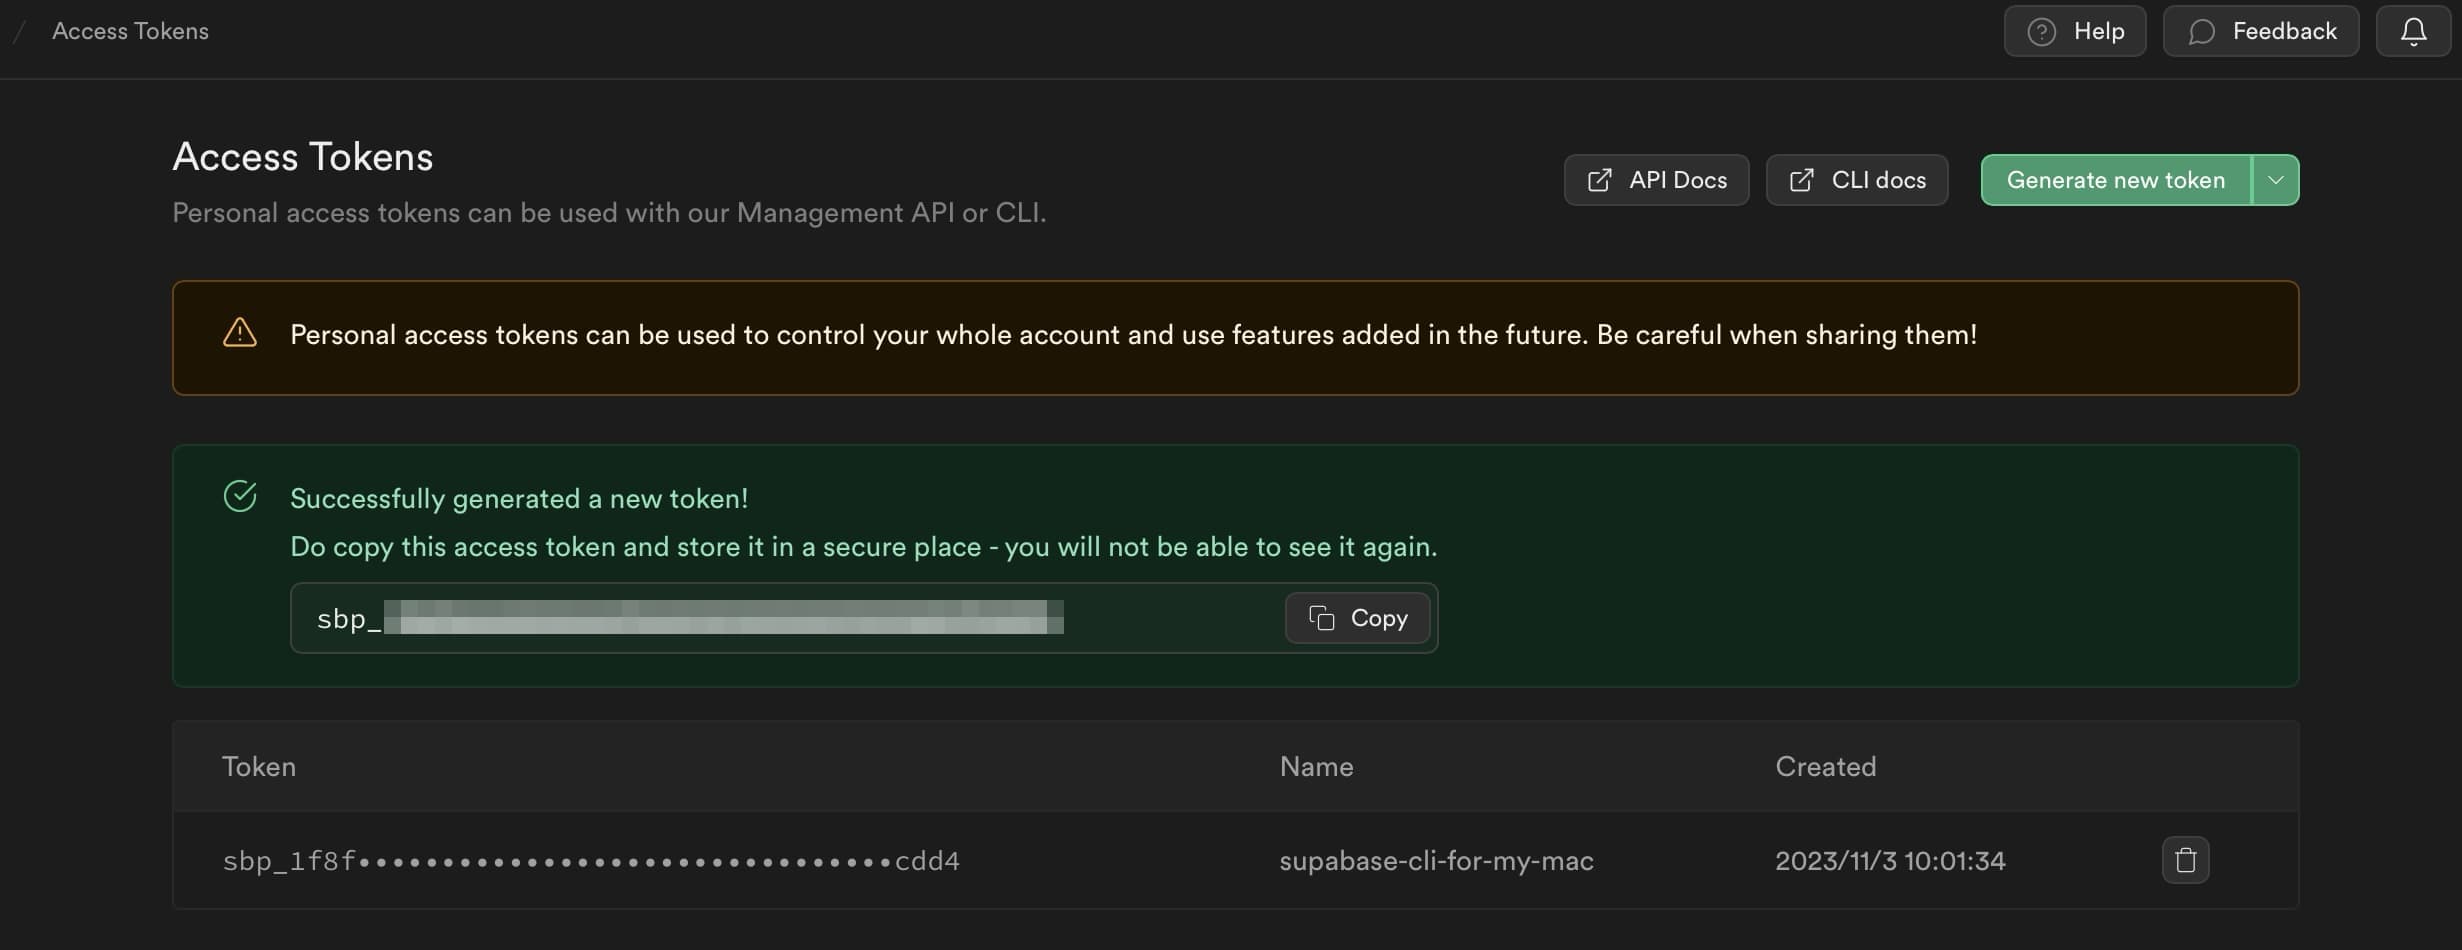Click the Access Tokens breadcrumb
The width and height of the screenshot is (2462, 950).
(x=130, y=31)
